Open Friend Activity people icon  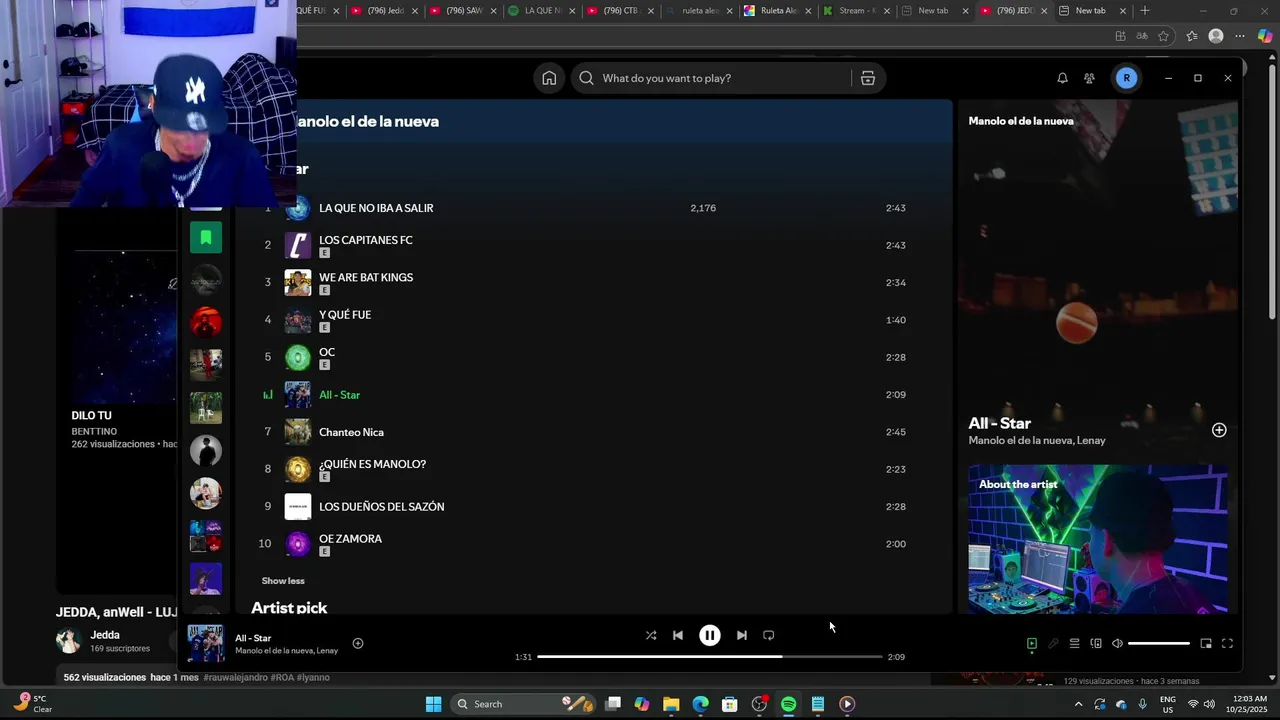coord(1089,78)
